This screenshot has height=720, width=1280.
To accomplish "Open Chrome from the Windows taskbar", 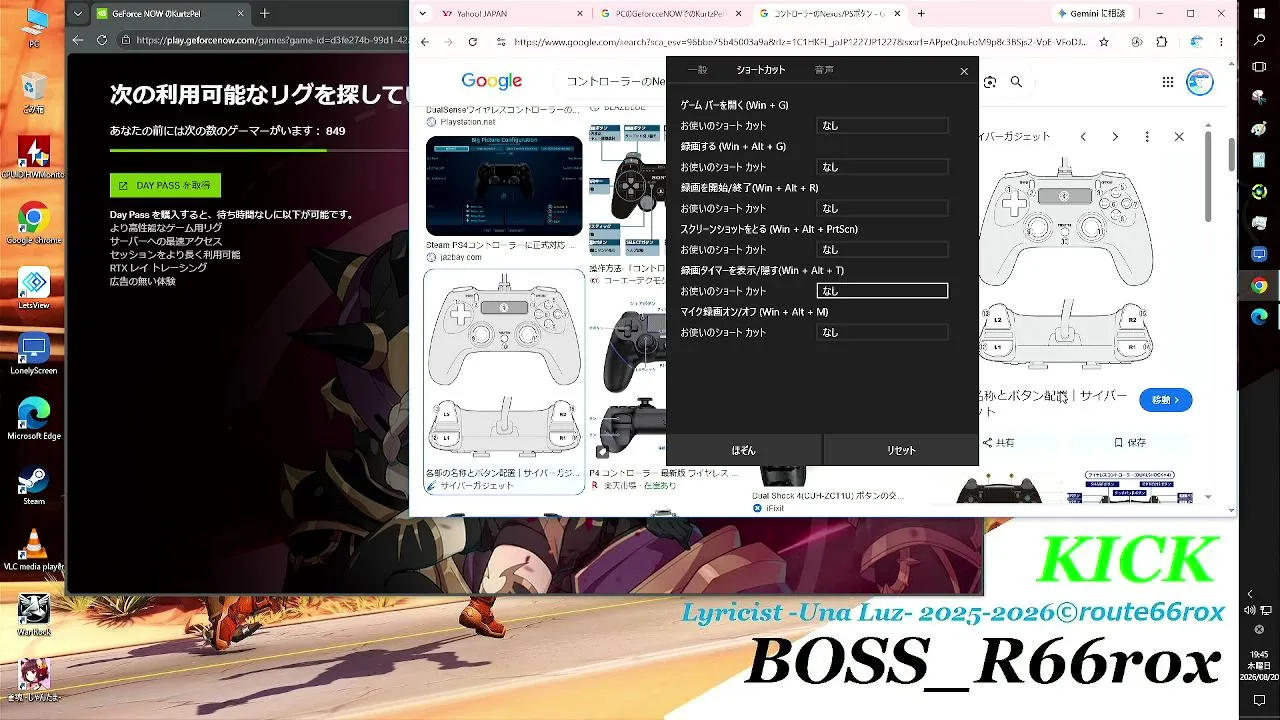I will 1259,286.
